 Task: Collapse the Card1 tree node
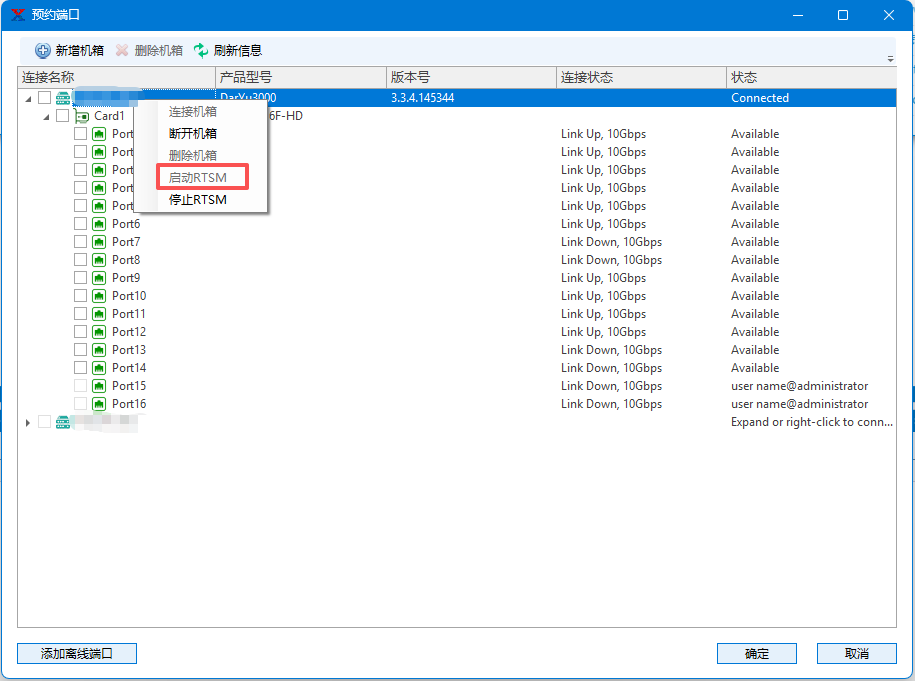[46, 117]
